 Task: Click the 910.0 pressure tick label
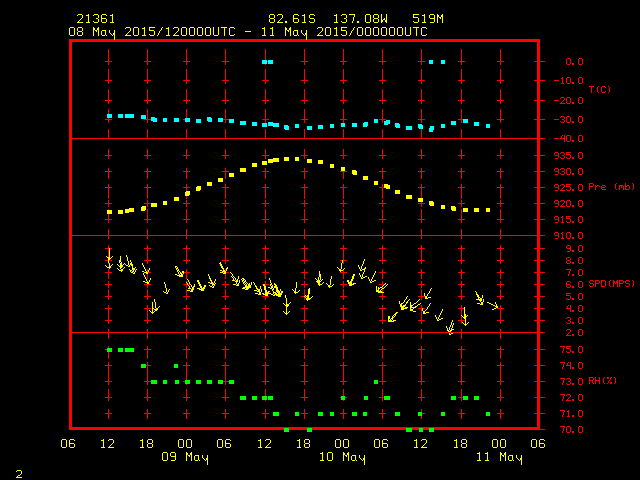pos(569,236)
